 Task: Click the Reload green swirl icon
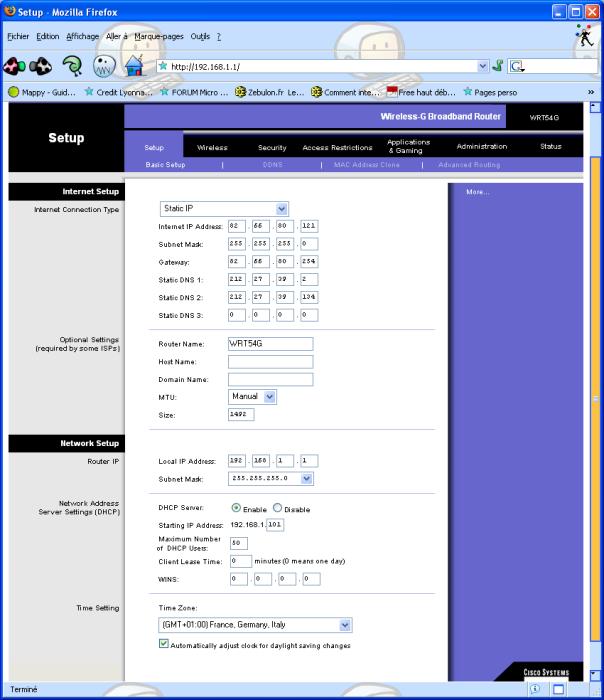72,66
